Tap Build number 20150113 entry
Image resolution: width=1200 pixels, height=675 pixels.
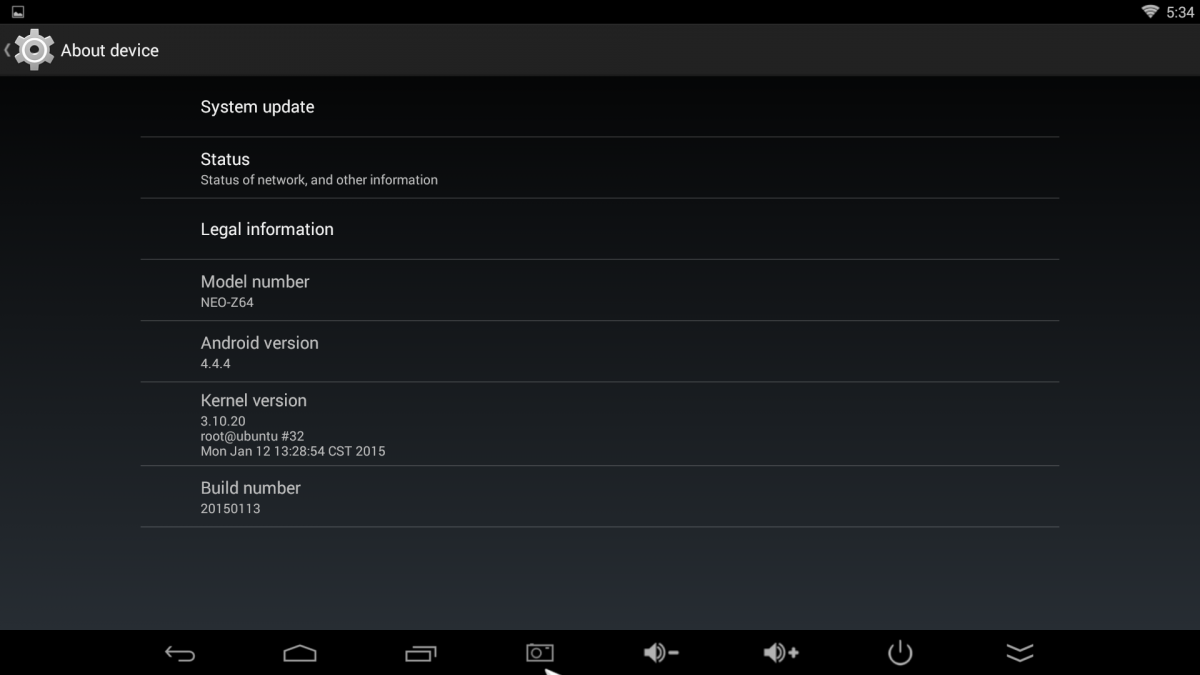click(x=599, y=497)
